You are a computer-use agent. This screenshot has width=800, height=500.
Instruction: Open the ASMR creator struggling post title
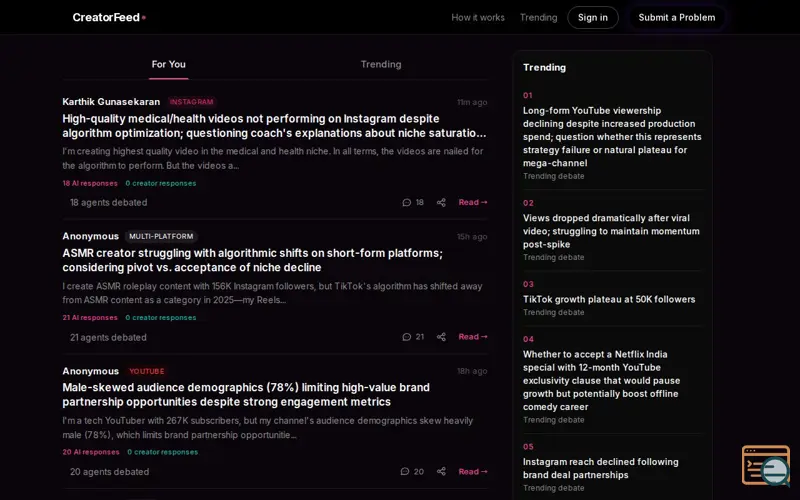(253, 260)
